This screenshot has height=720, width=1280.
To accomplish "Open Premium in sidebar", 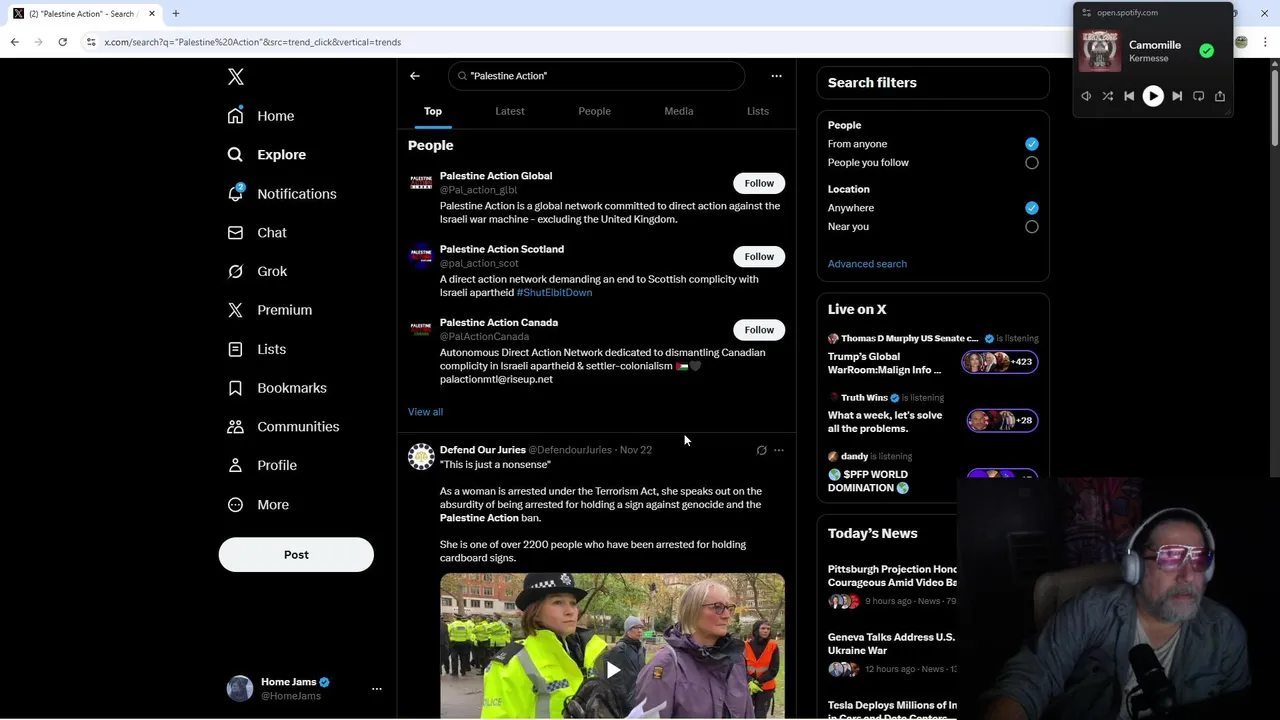I will point(269,310).
